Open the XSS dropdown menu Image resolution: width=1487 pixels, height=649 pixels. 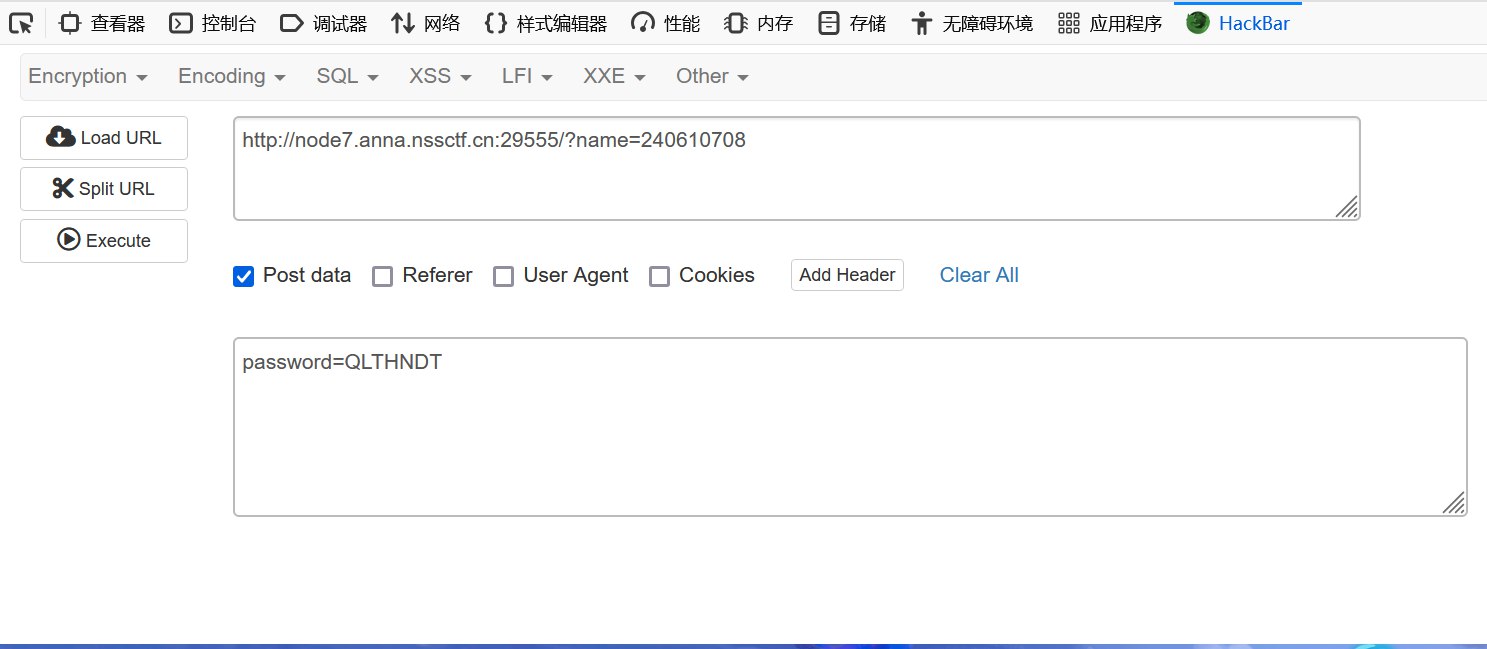[440, 77]
